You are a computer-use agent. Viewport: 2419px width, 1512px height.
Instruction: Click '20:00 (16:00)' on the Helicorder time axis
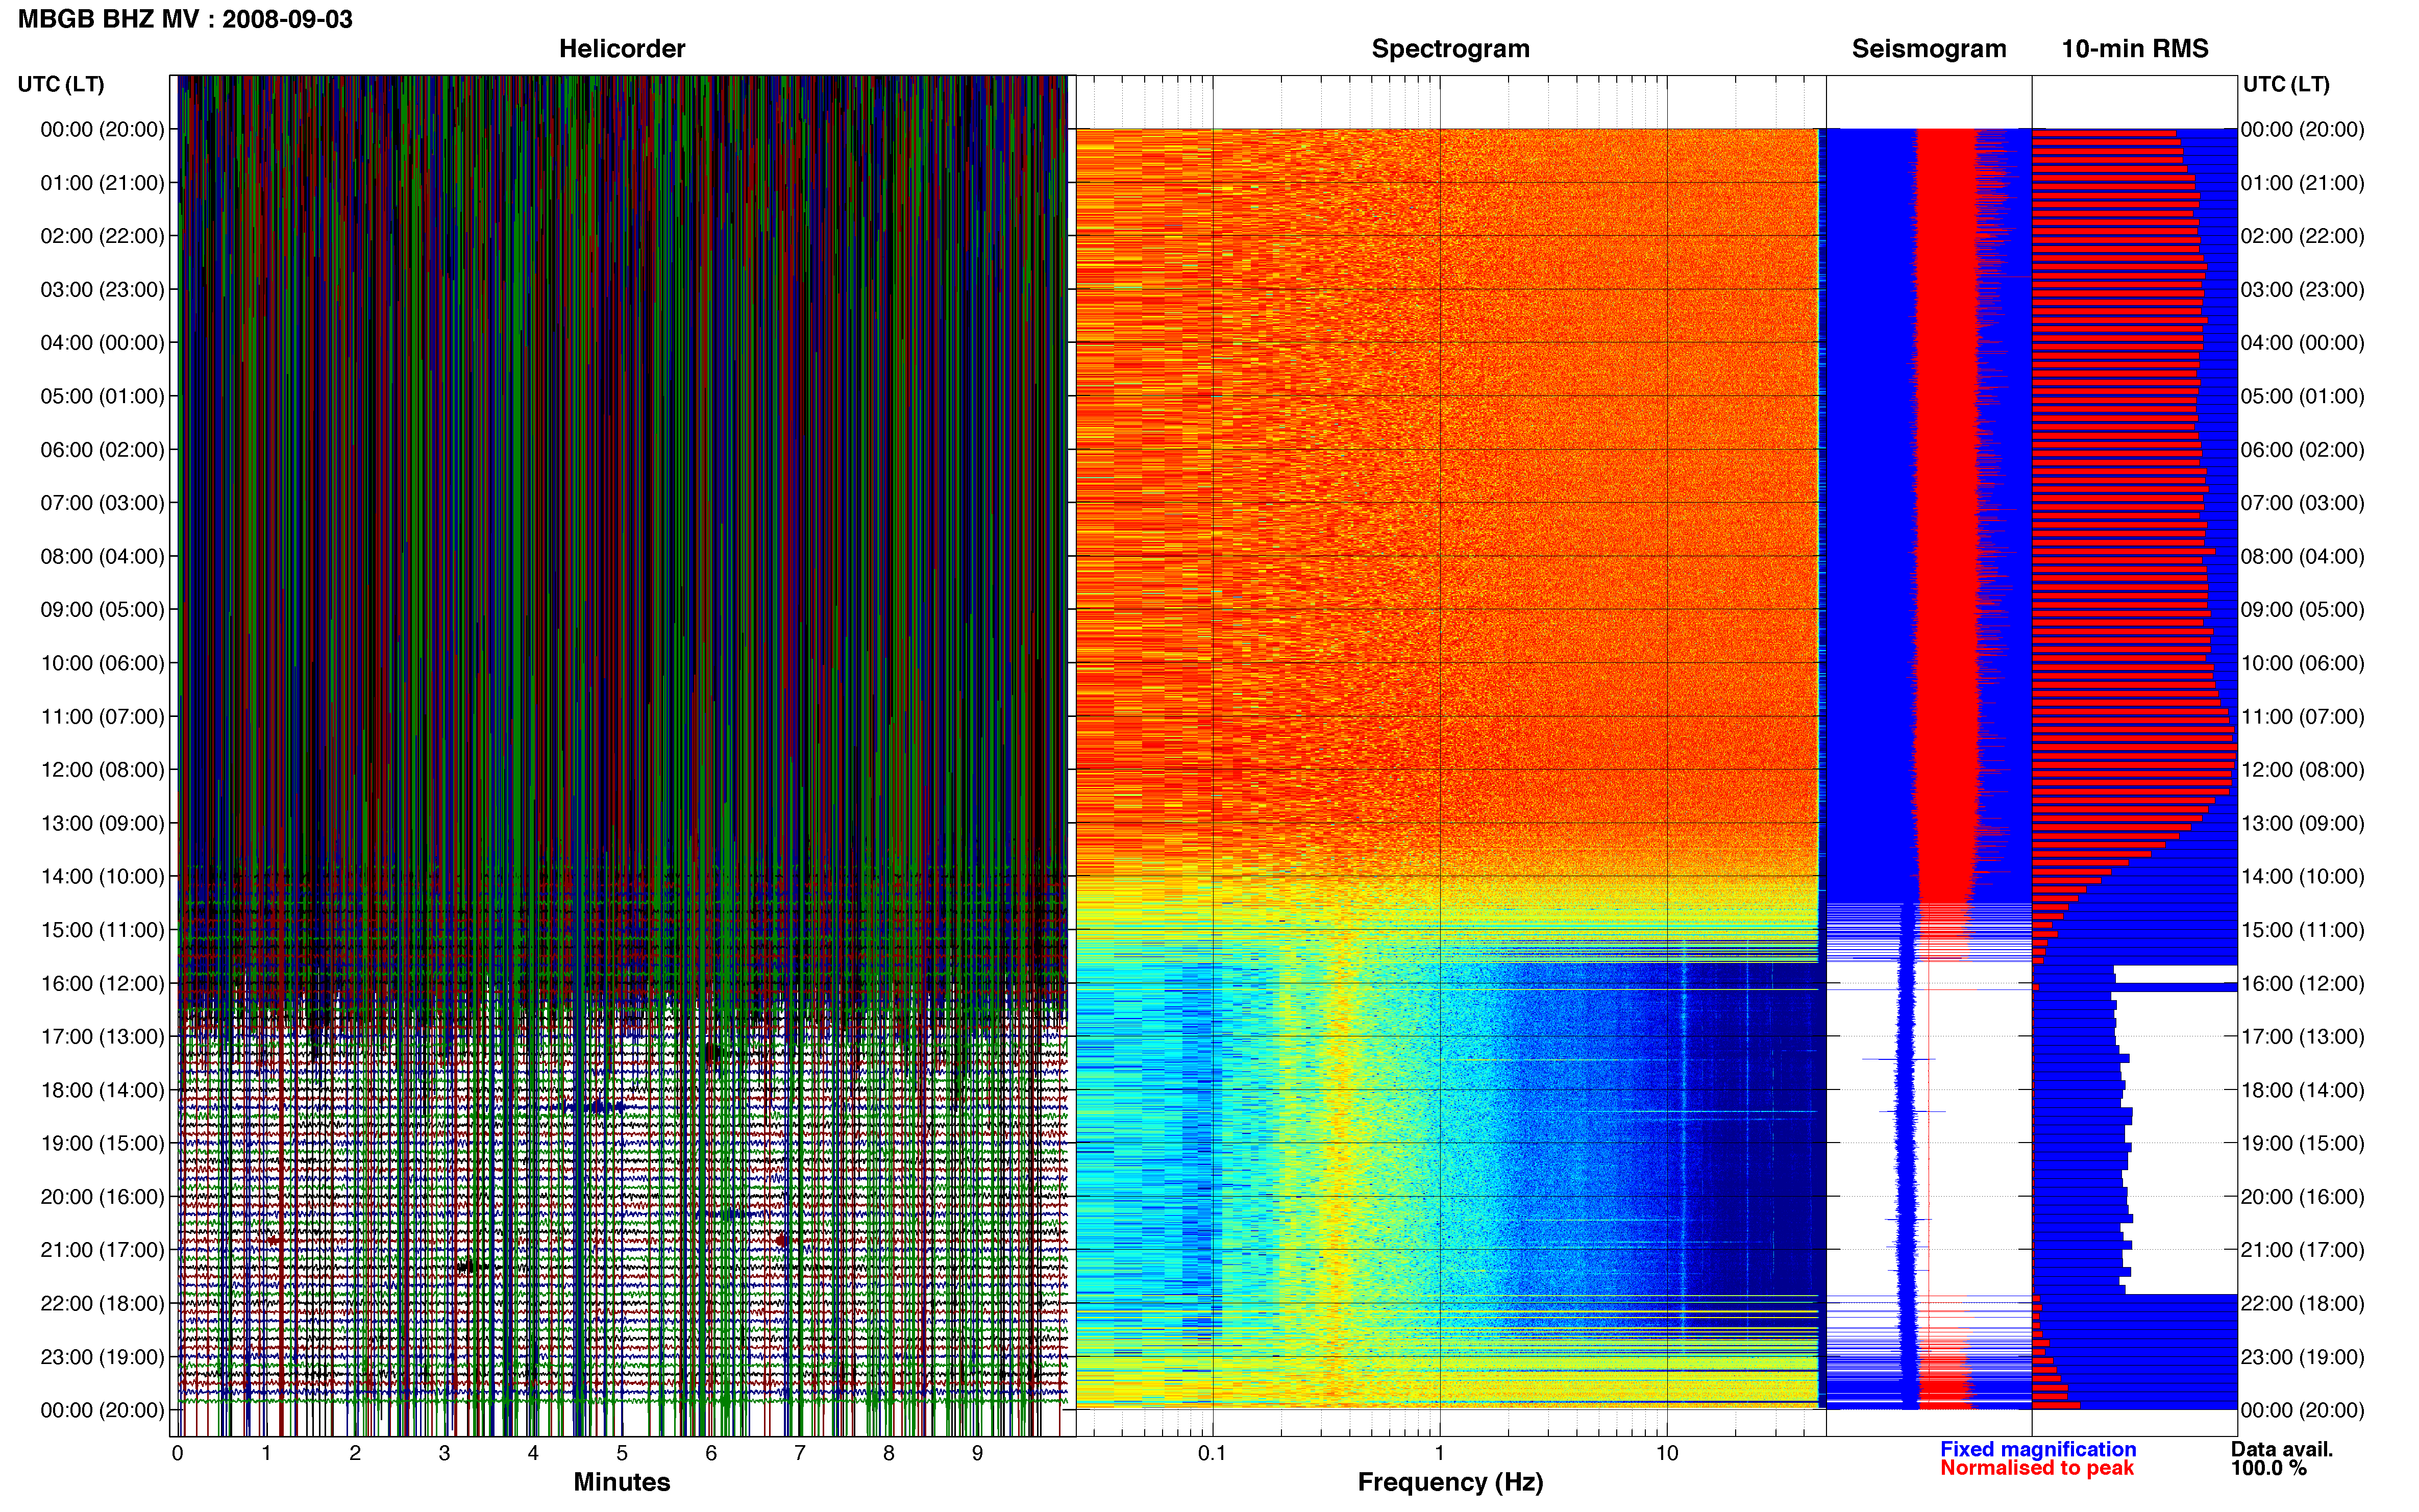coord(102,1197)
